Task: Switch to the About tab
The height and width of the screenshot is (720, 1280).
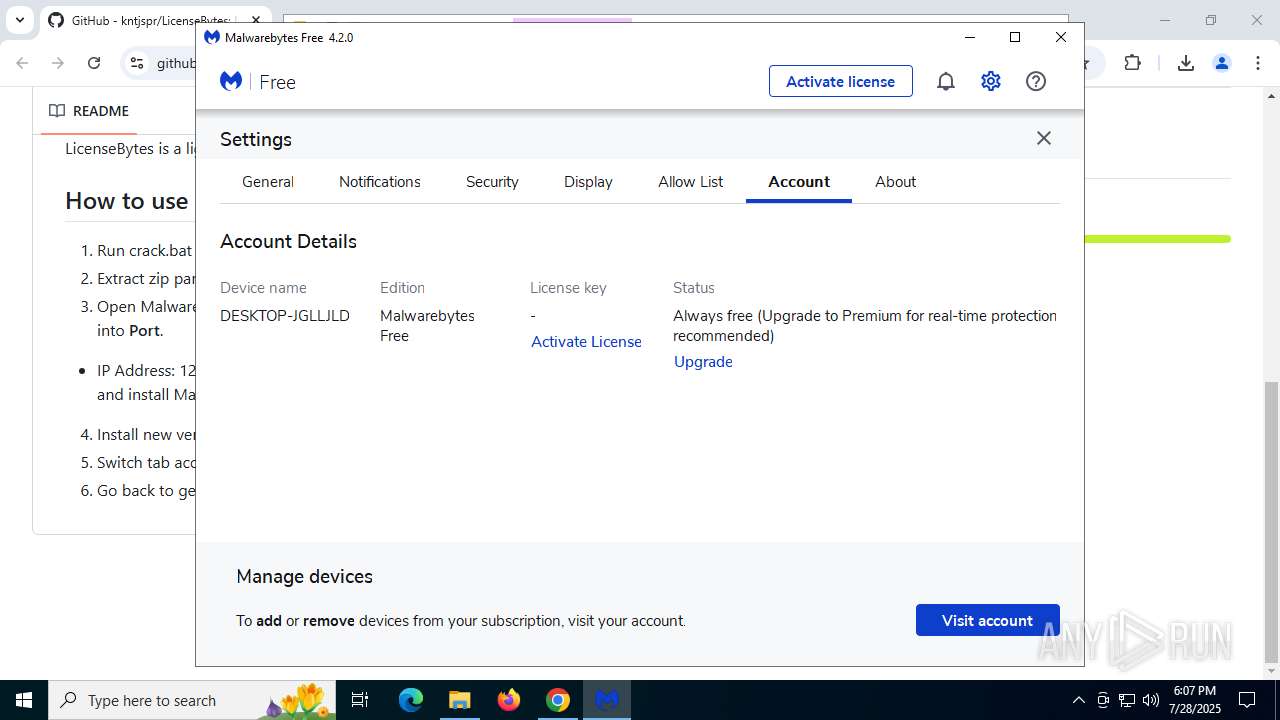Action: (895, 182)
